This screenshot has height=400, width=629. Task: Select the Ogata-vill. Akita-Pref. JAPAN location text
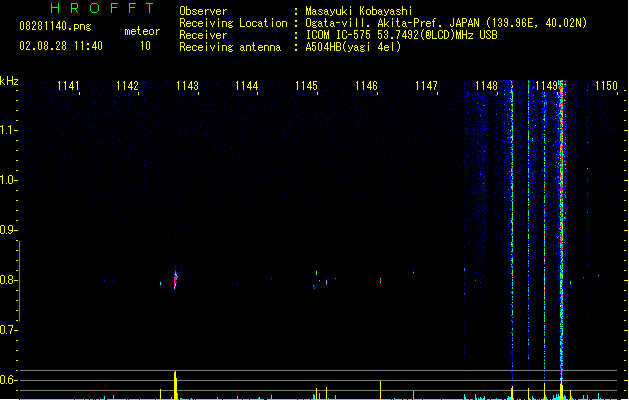(x=446, y=23)
